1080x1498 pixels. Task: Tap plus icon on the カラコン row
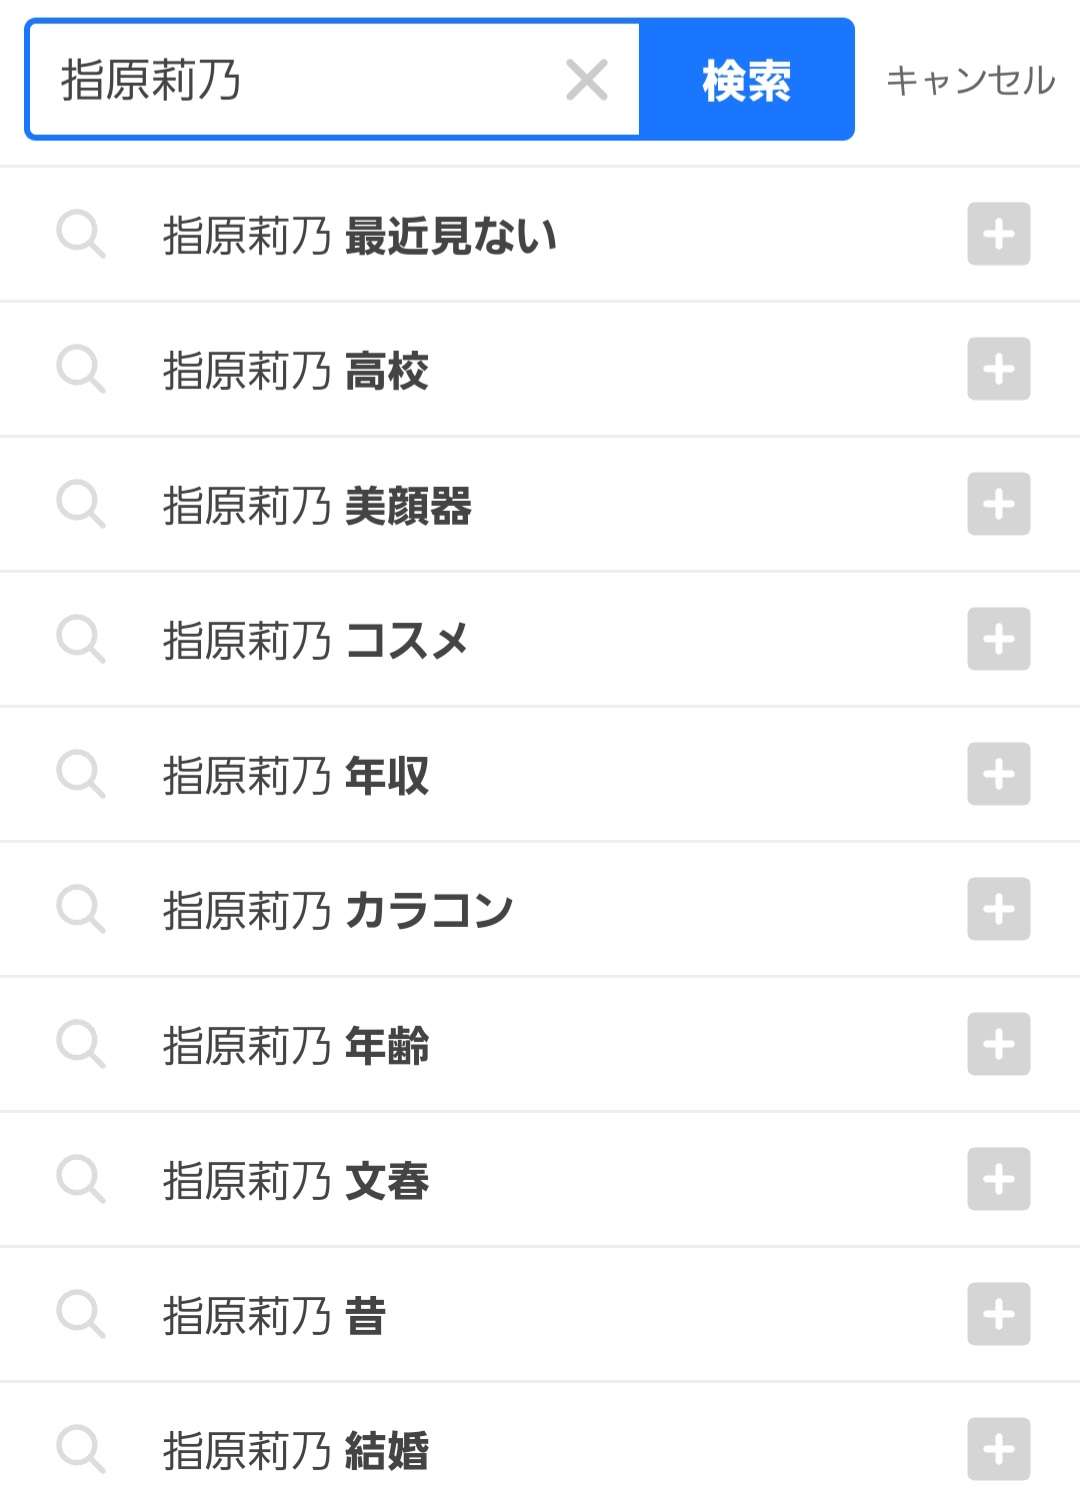click(998, 909)
